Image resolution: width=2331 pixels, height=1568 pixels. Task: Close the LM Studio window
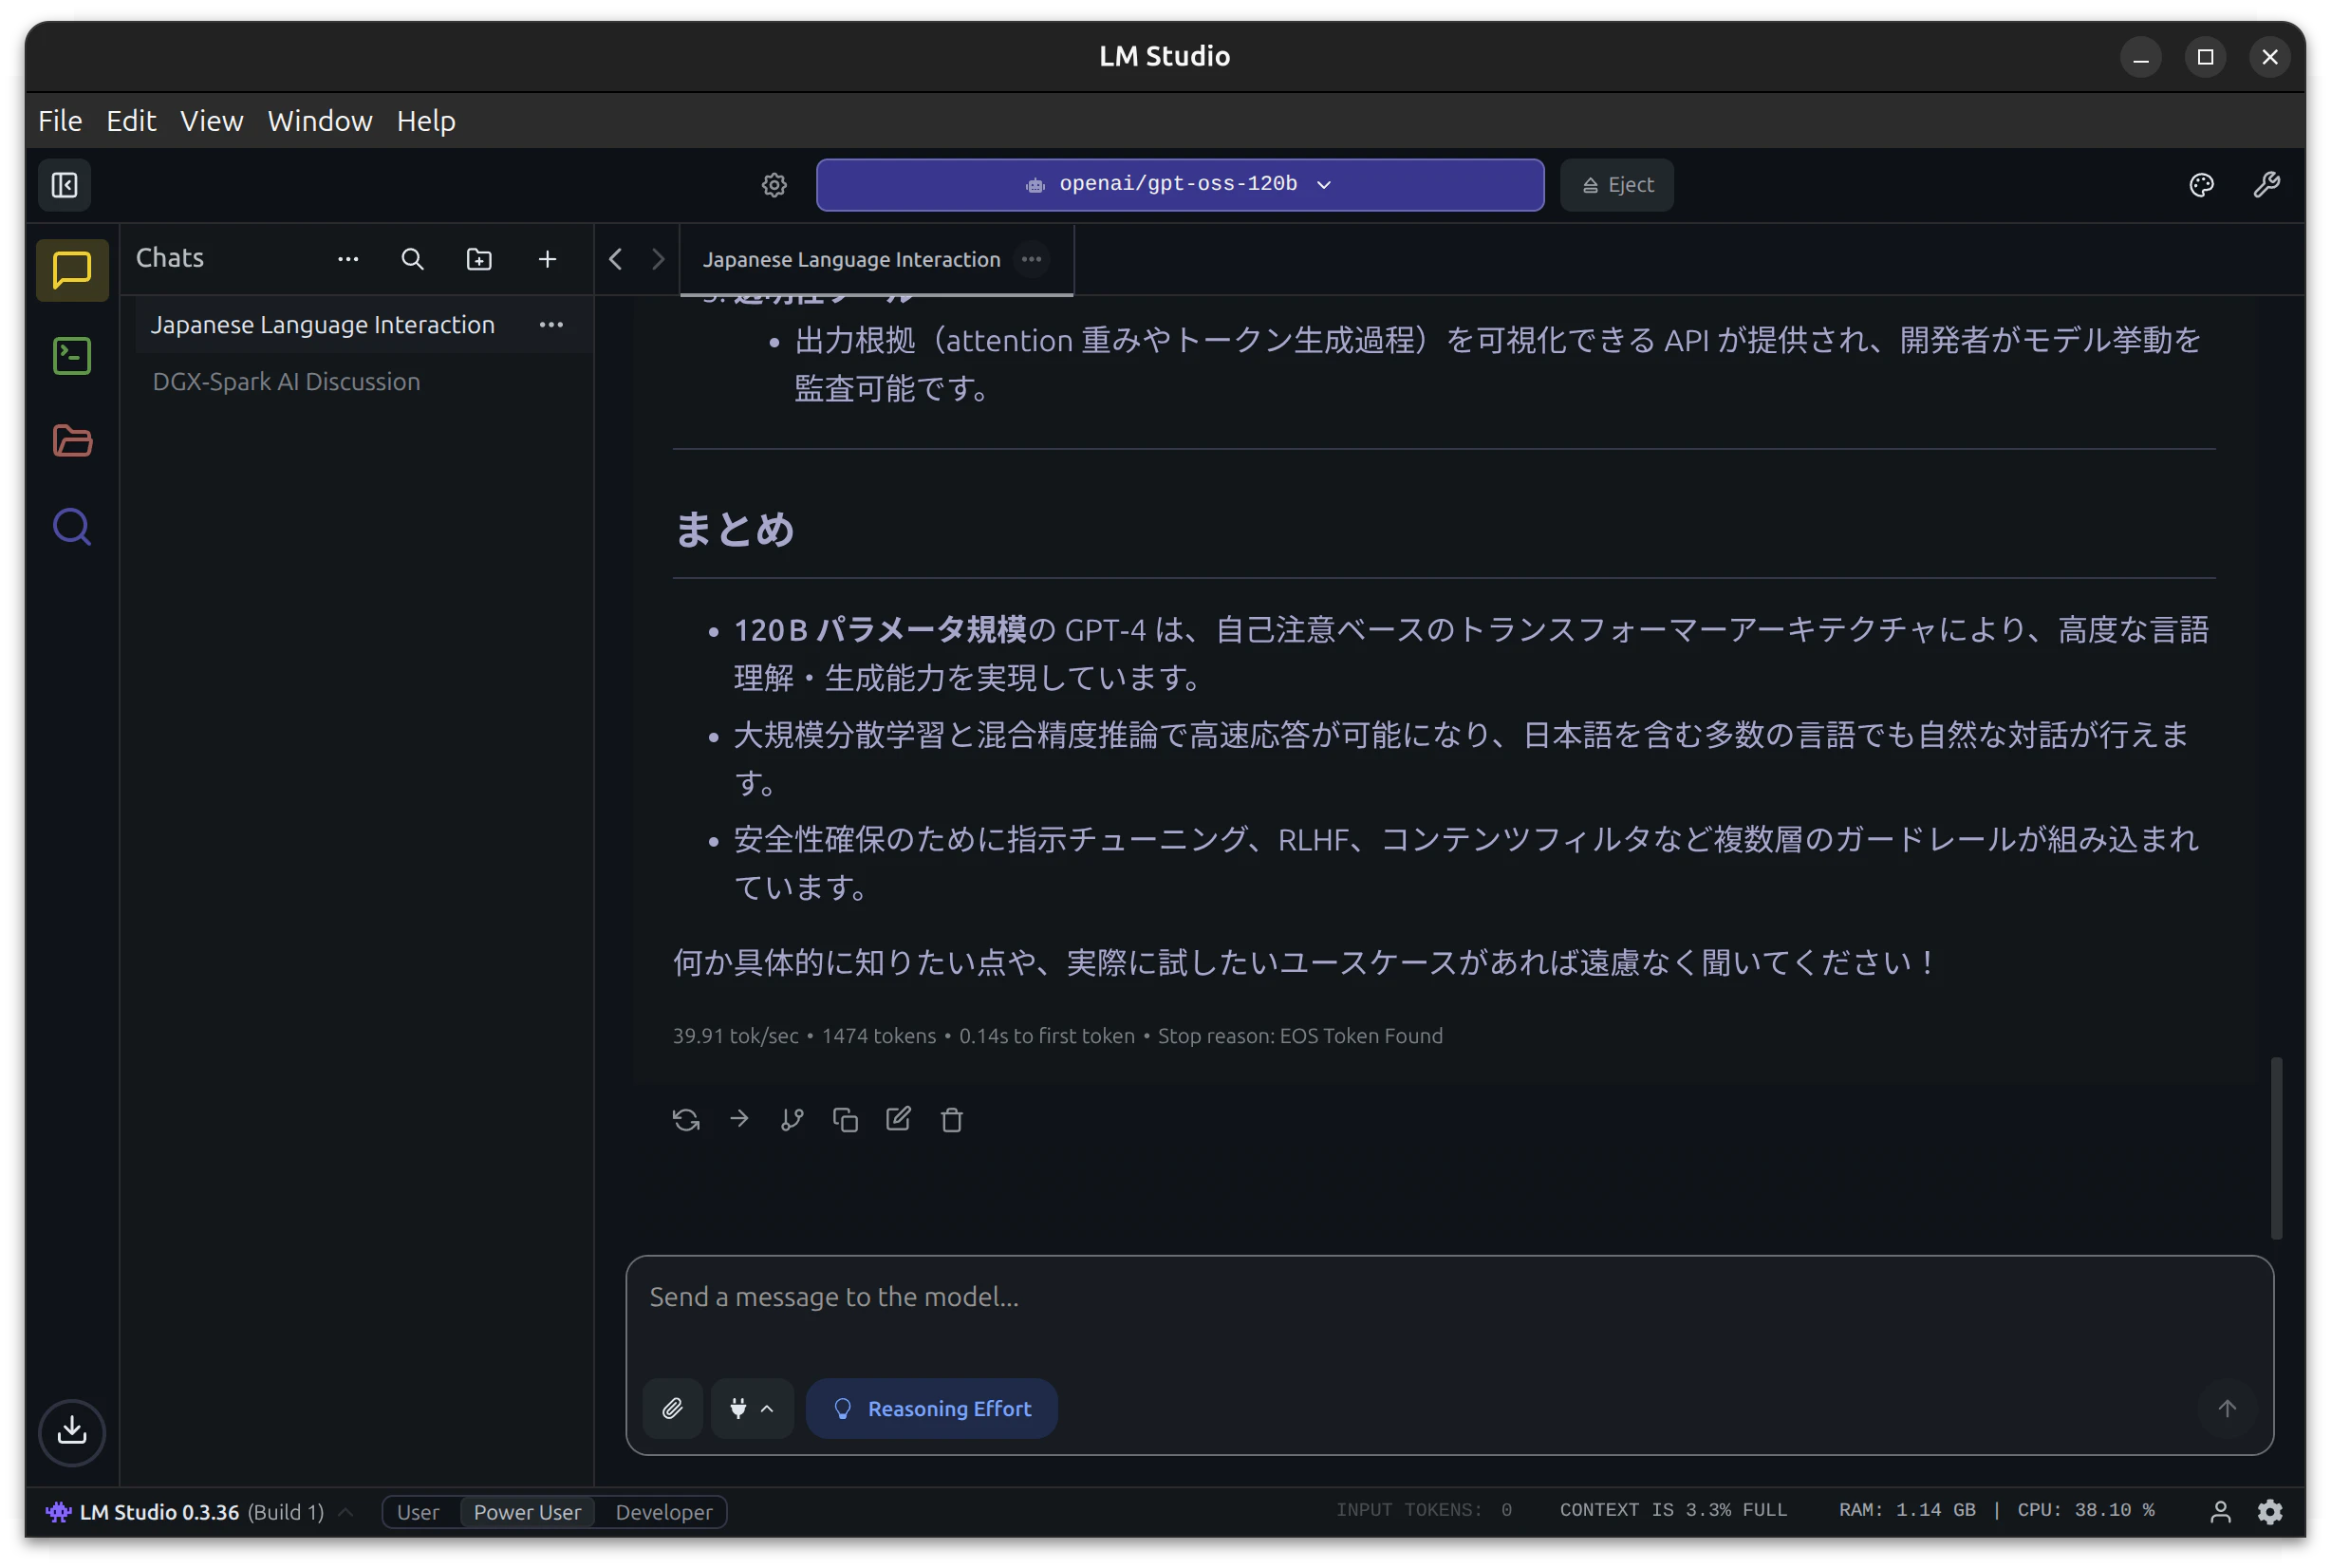coord(2270,57)
